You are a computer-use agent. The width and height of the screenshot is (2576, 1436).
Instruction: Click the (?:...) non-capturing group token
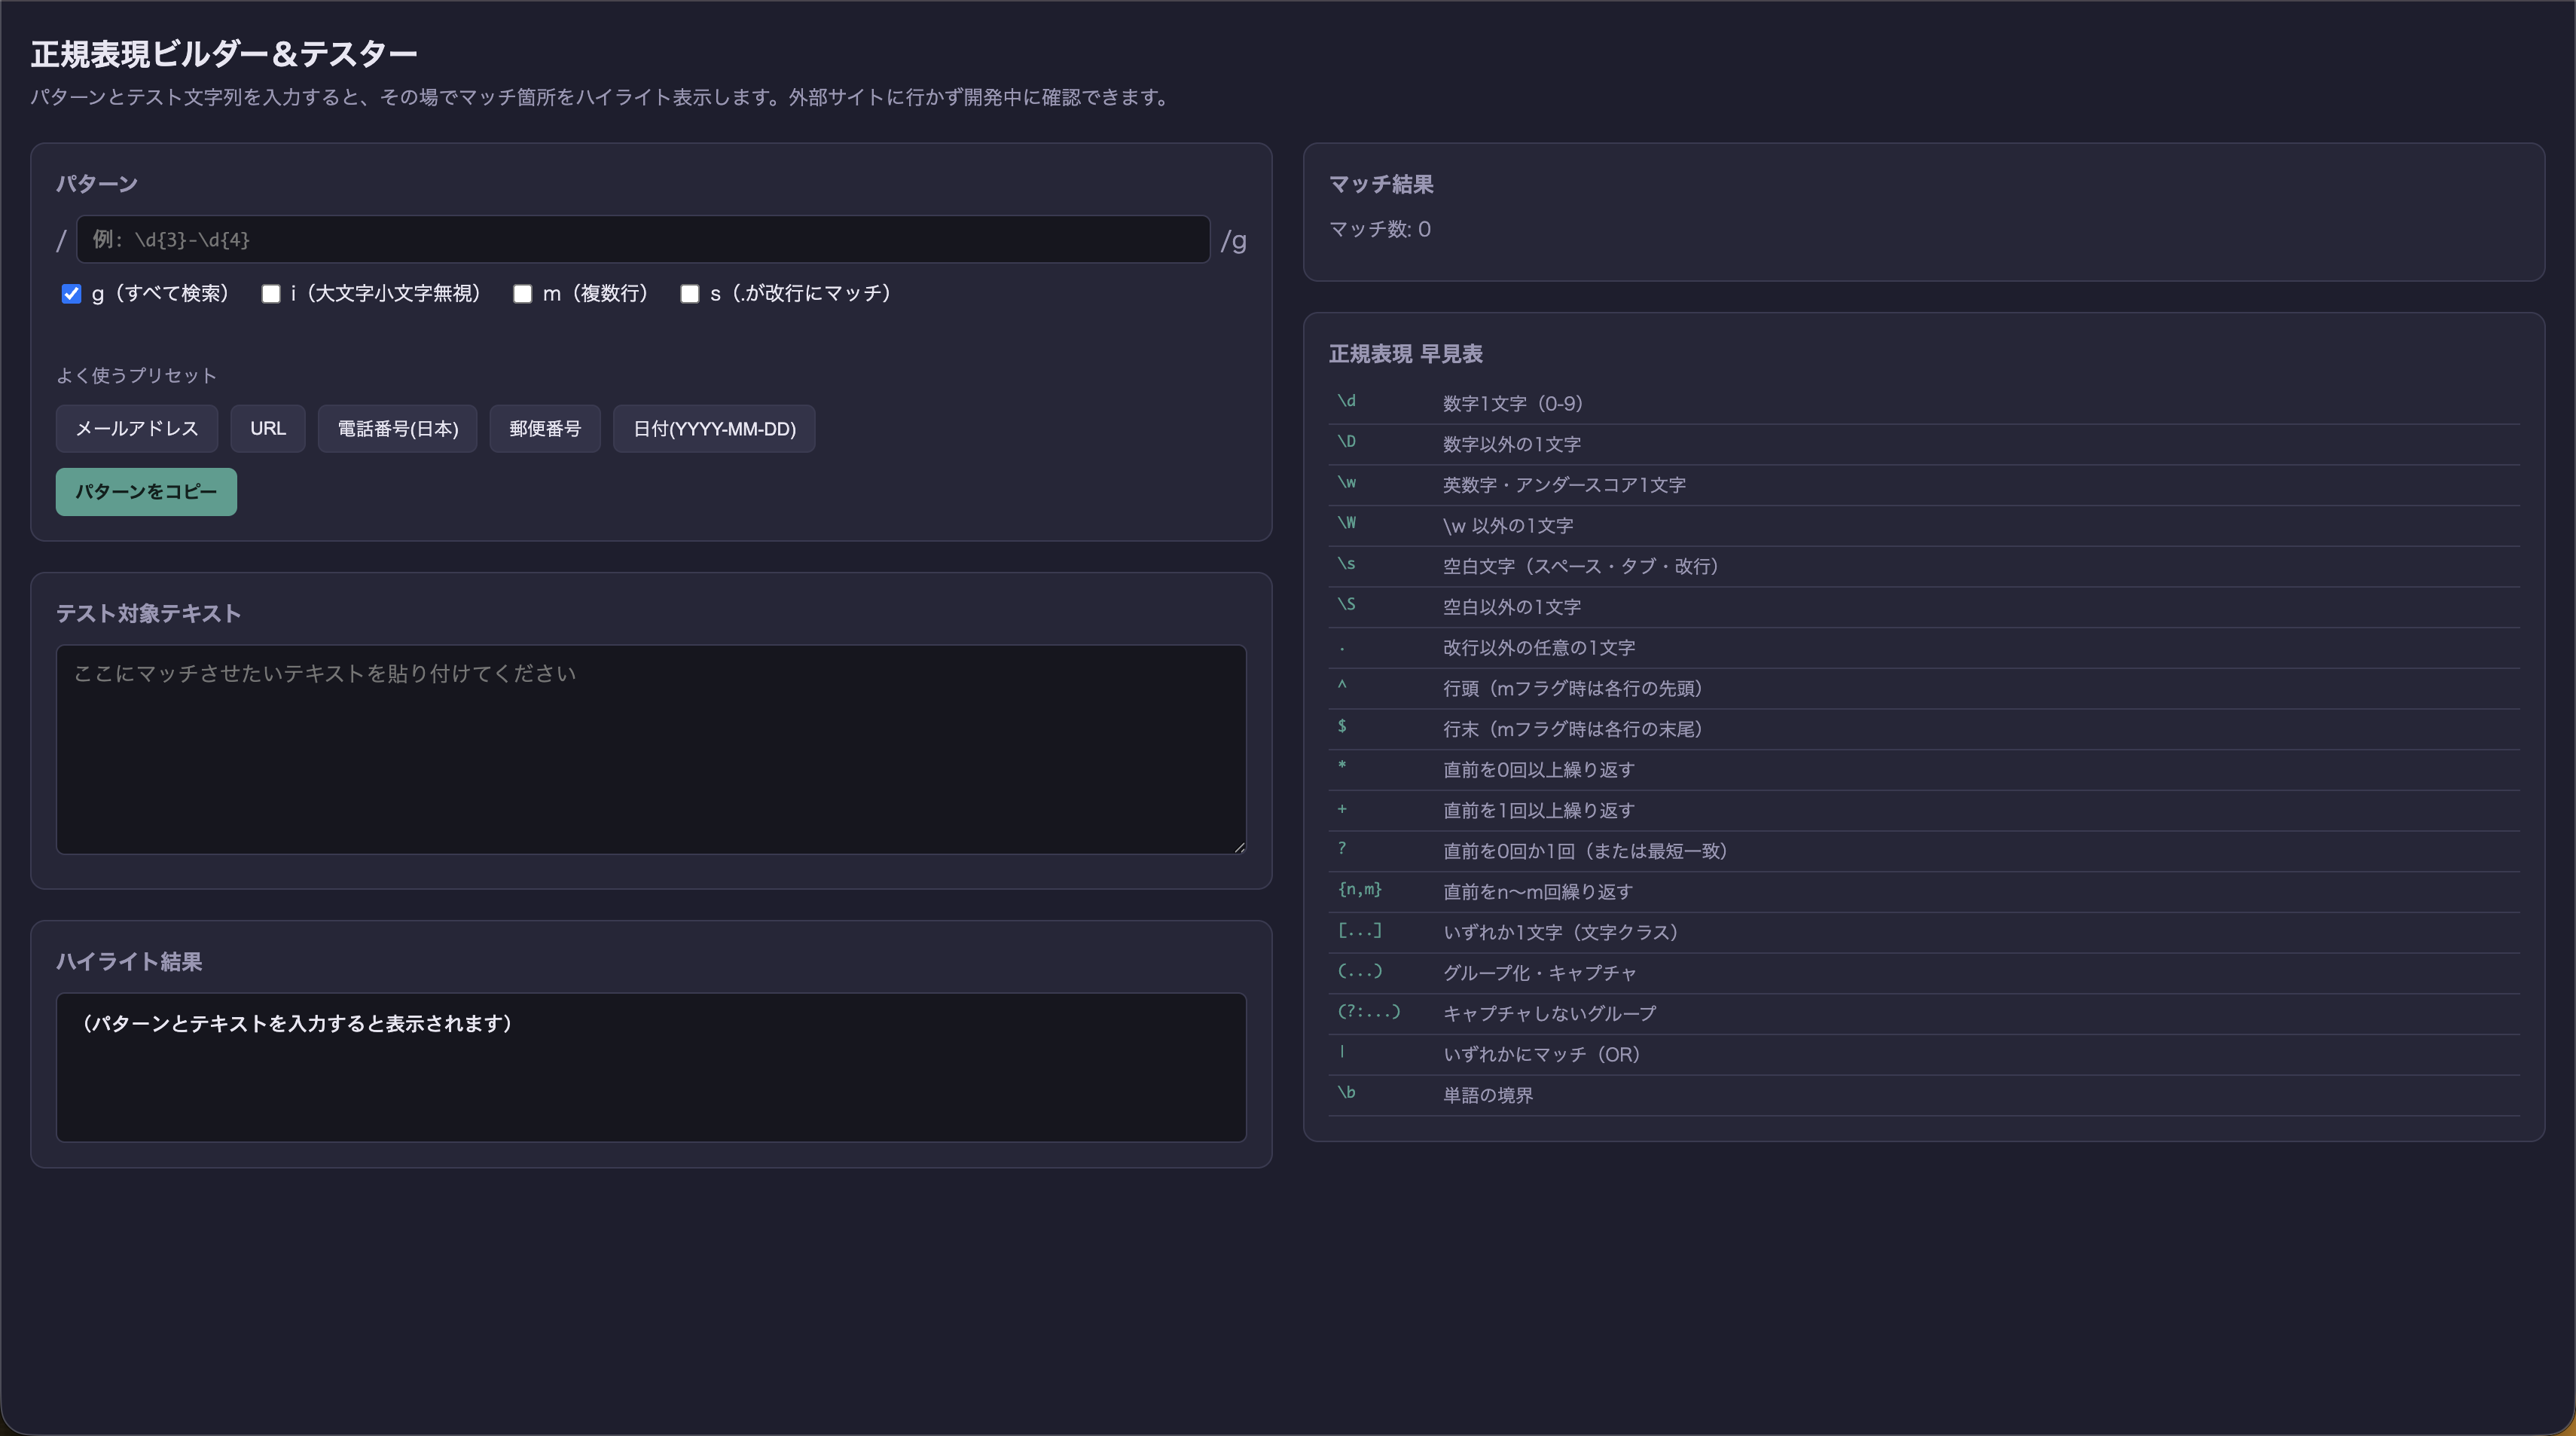[1369, 1012]
